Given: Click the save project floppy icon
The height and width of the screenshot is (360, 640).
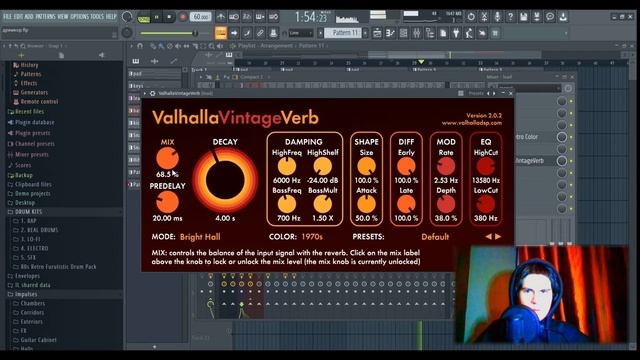Looking at the screenshot, I should (524, 17).
